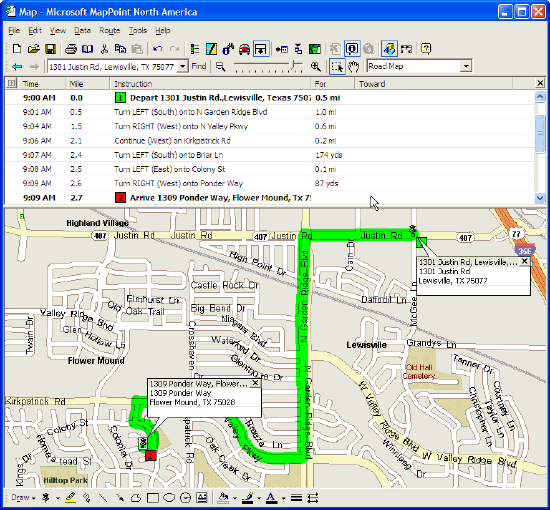Toggle the Route Planner car icon
Screen dimensions: 550x510
(244, 49)
